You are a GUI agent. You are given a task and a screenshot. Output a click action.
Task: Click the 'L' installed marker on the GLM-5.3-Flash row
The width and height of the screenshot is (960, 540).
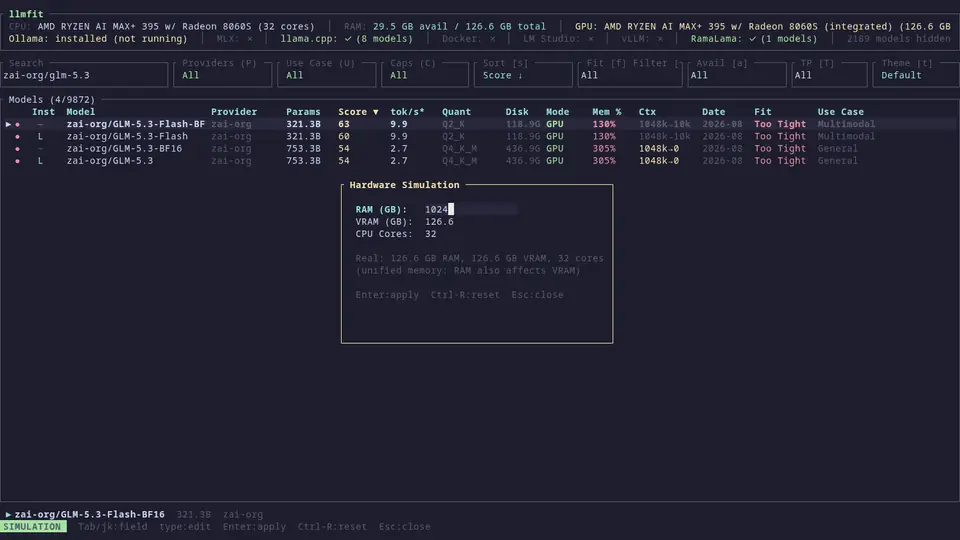[40, 137]
